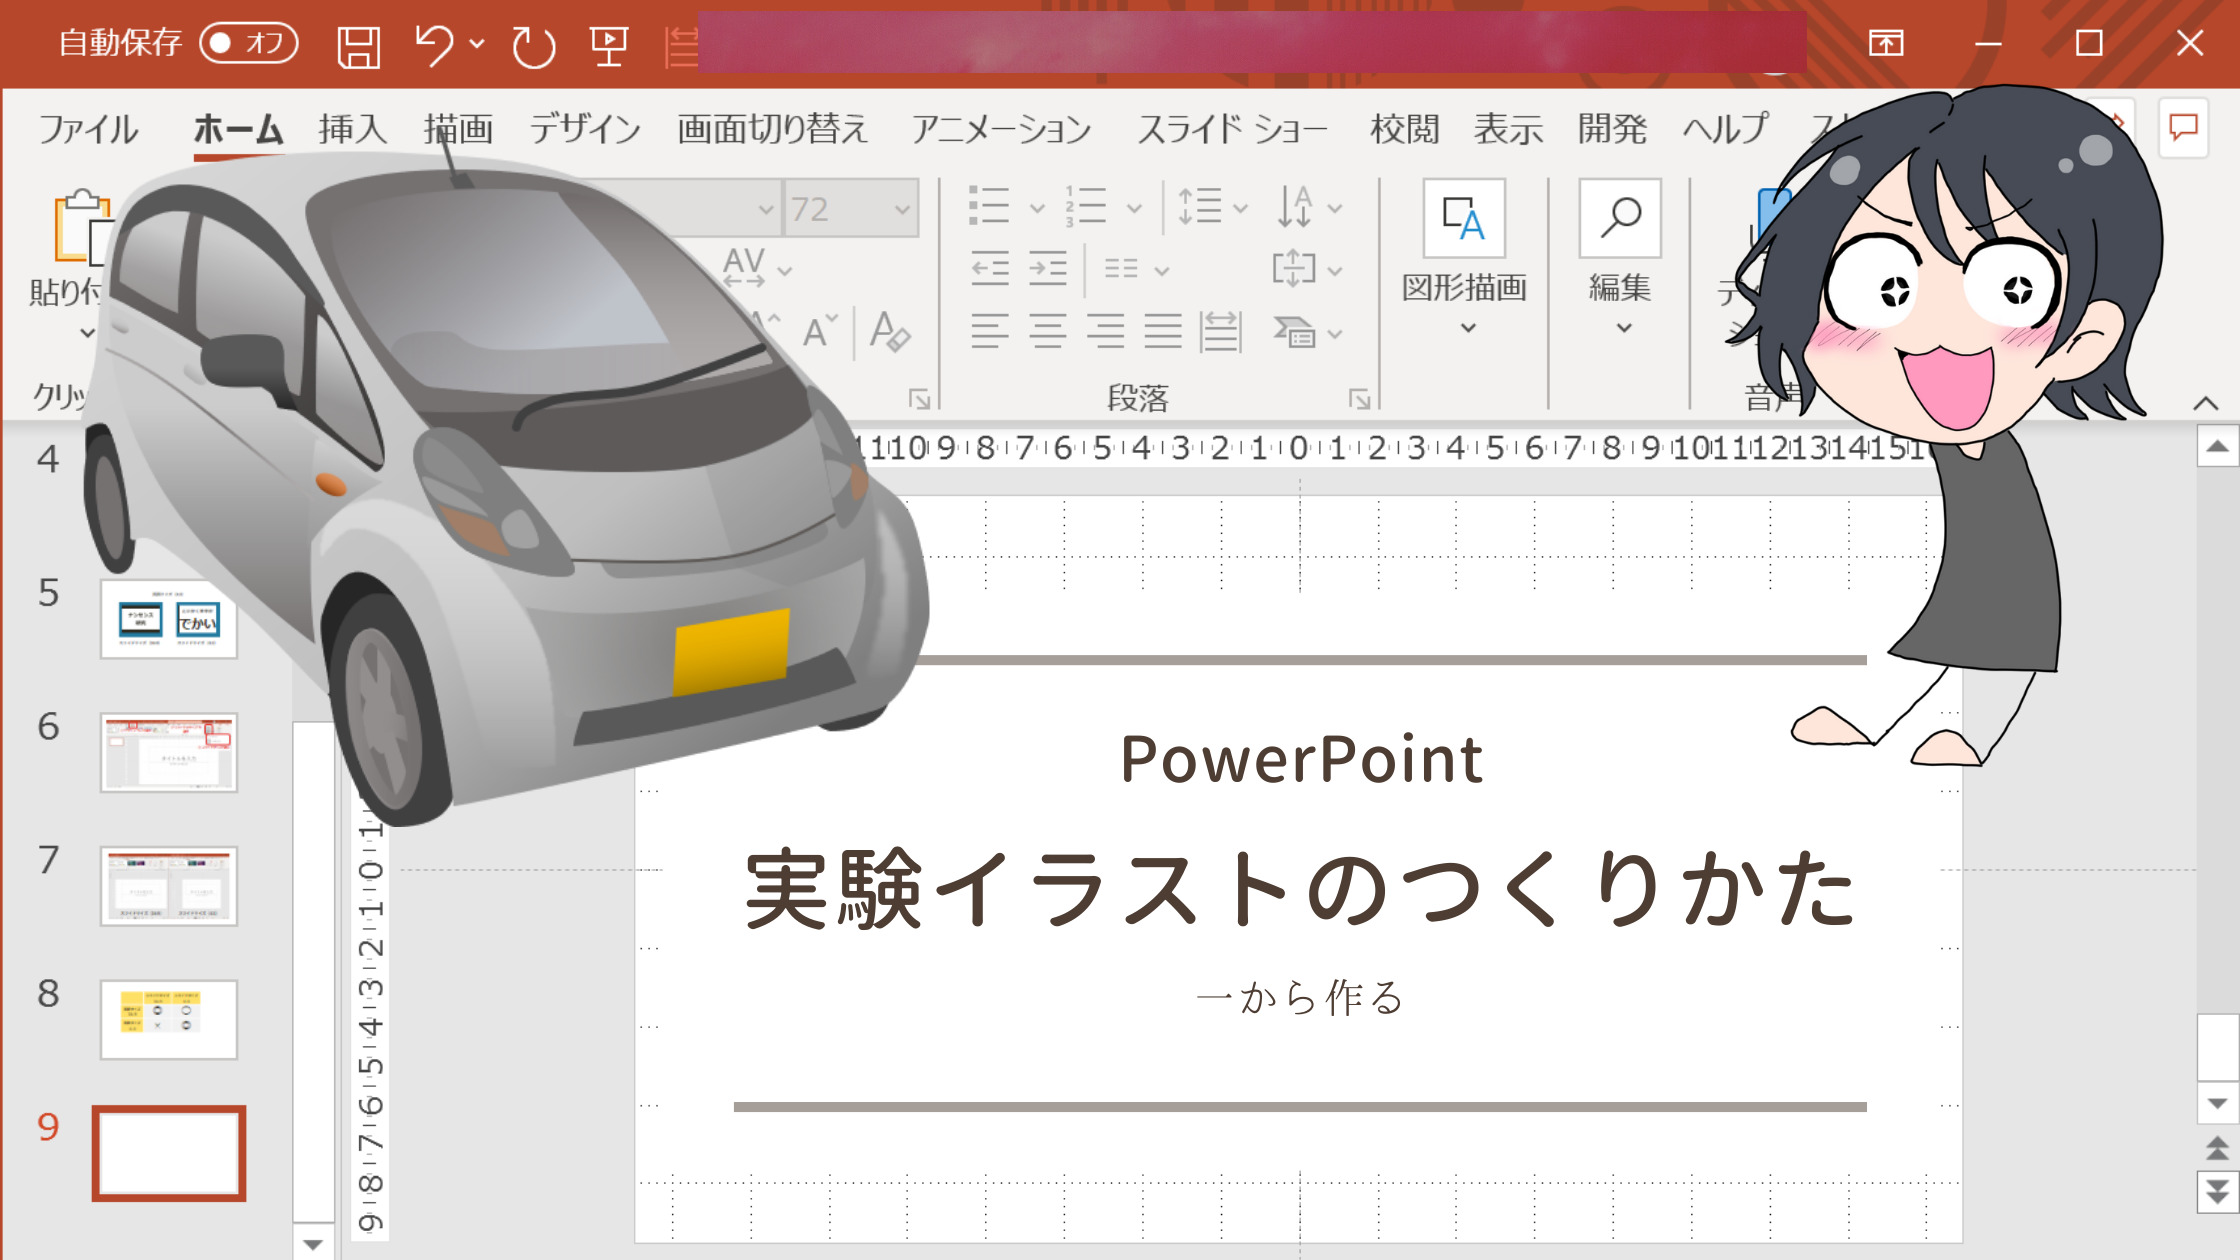Switch to the アニメーション tab

[1001, 129]
